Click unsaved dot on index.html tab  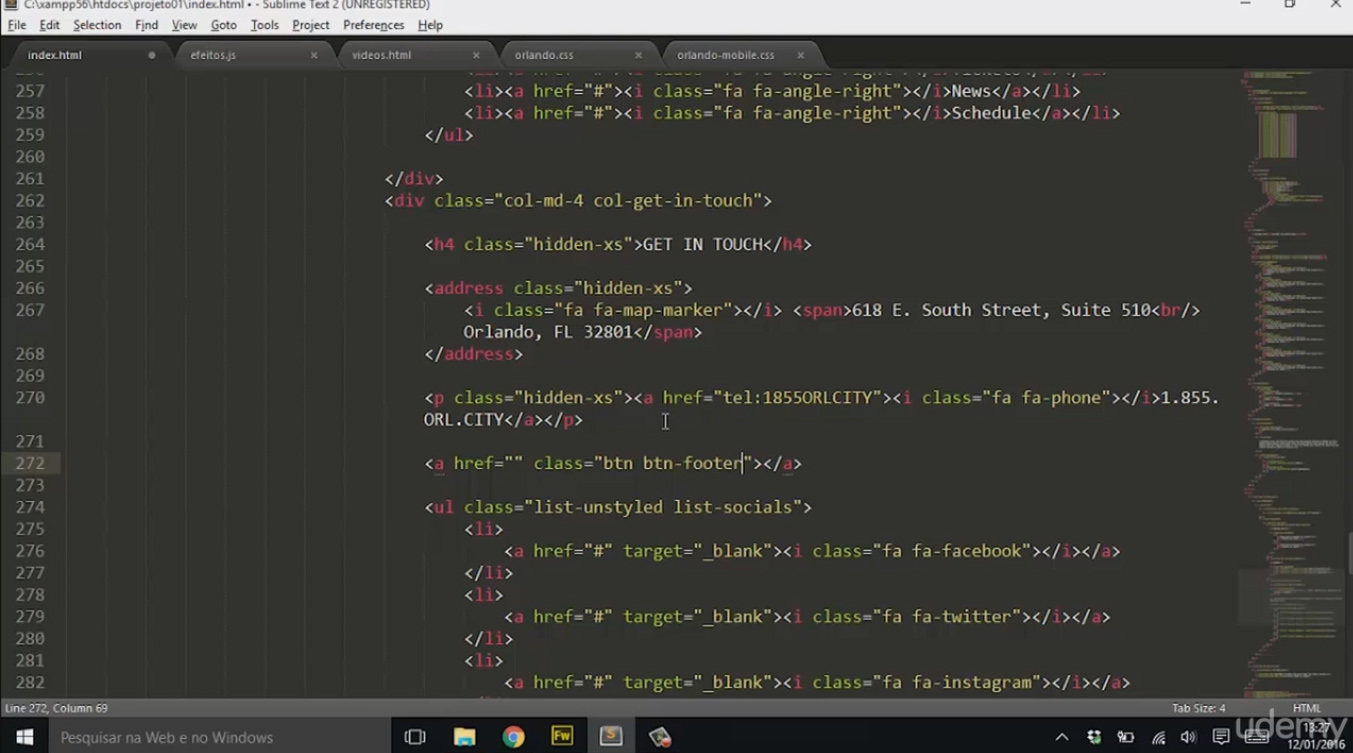pos(152,55)
